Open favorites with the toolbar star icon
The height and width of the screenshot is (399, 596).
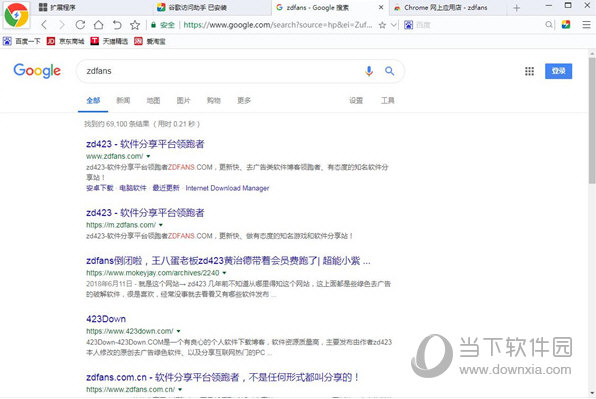[135, 25]
